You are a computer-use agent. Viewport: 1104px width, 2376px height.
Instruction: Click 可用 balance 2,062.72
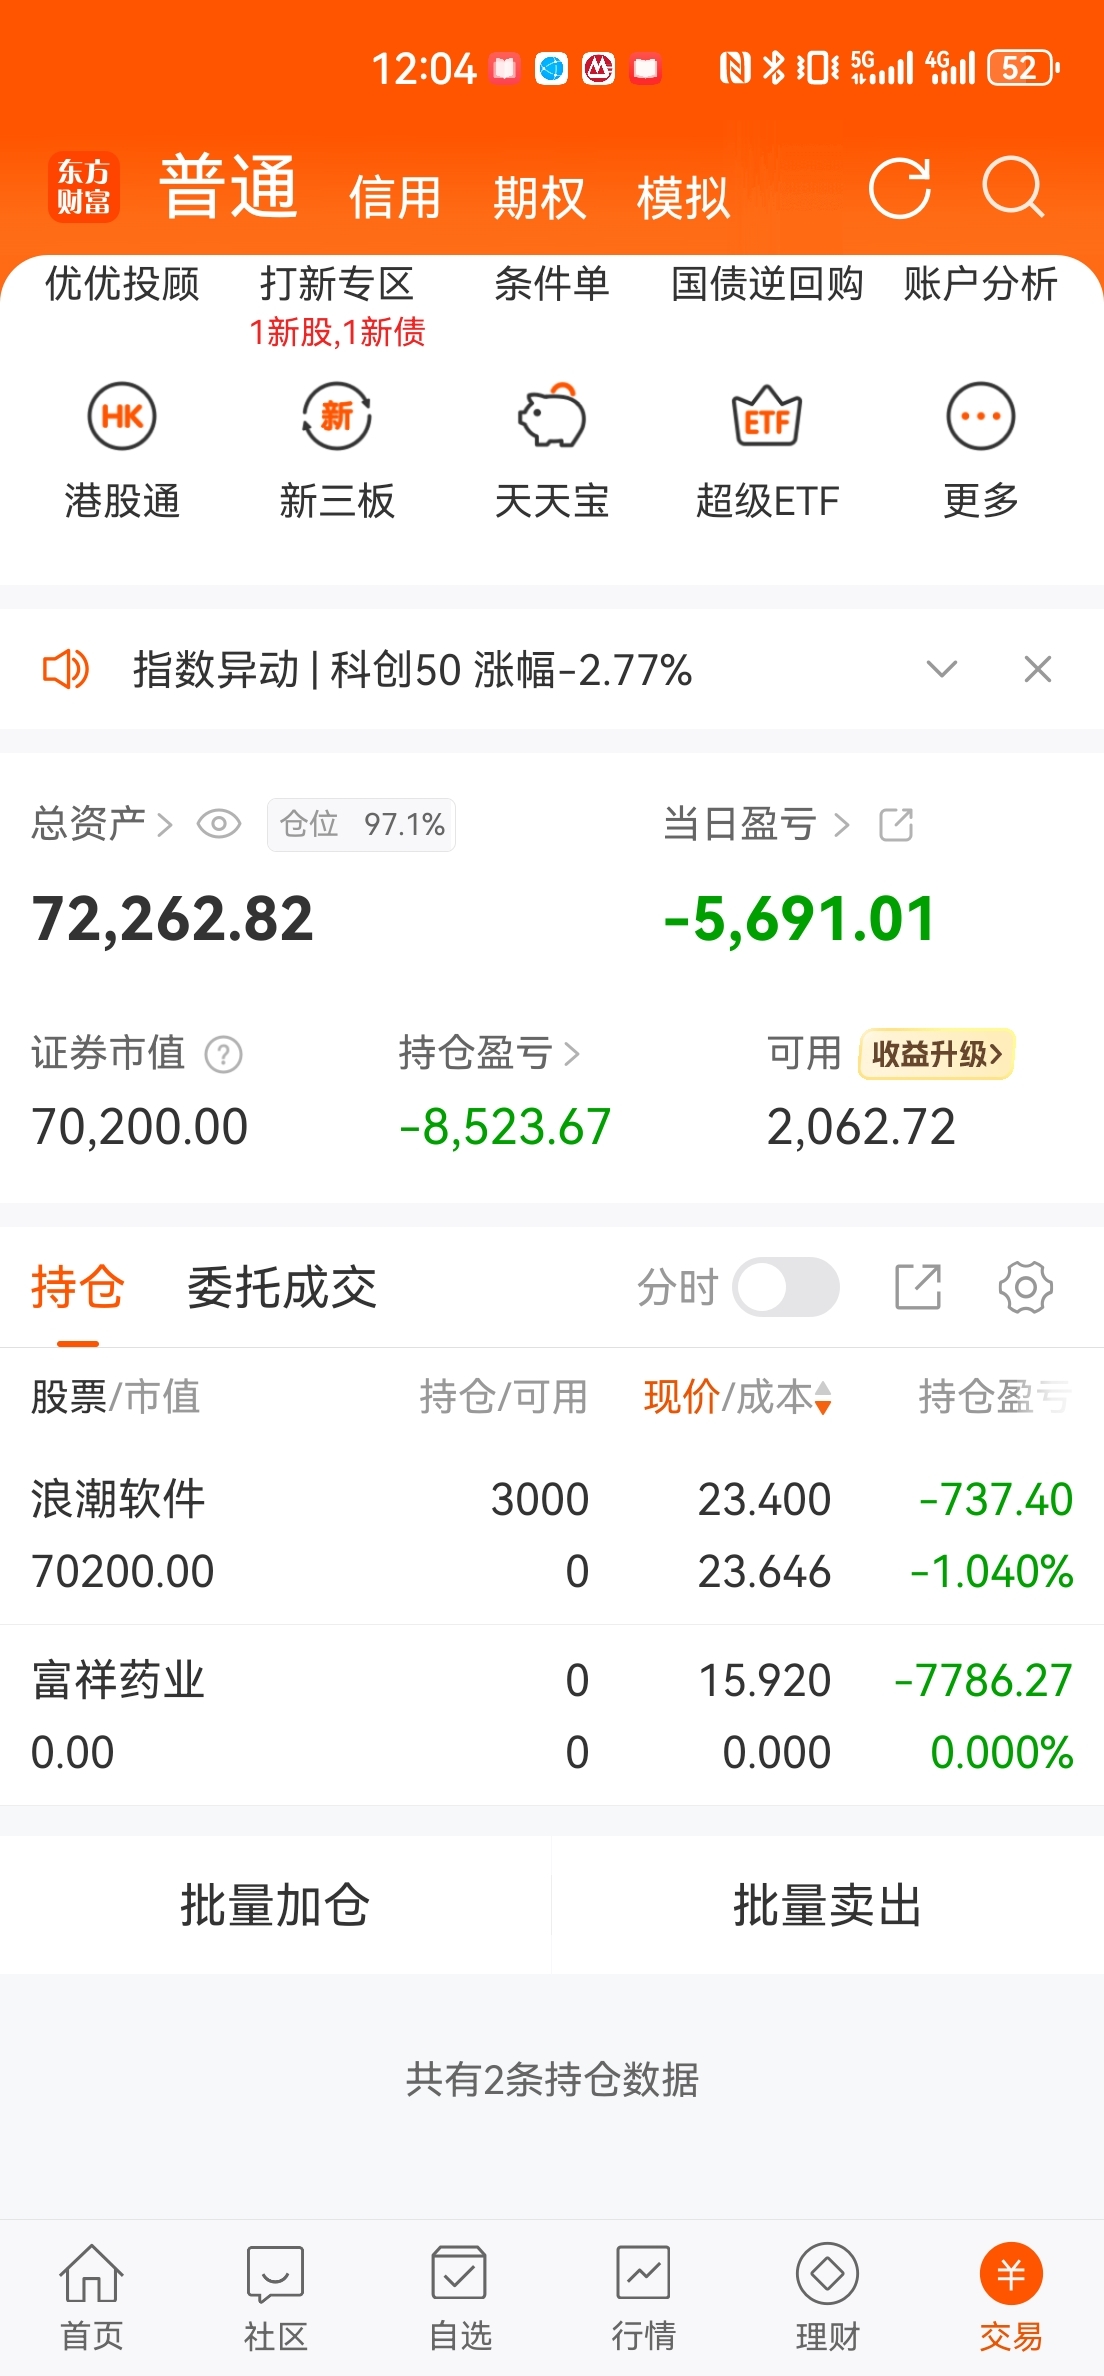coord(861,1127)
